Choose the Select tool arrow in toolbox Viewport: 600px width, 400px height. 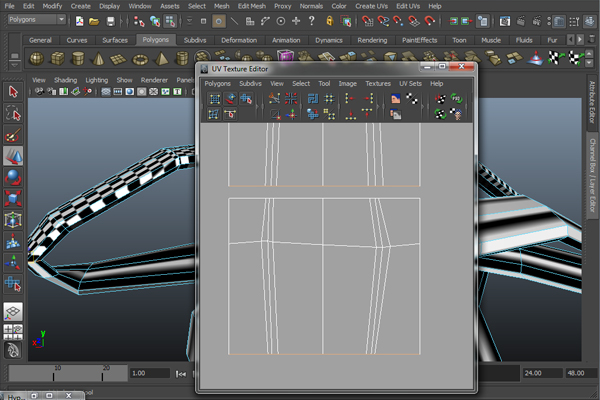coord(13,92)
